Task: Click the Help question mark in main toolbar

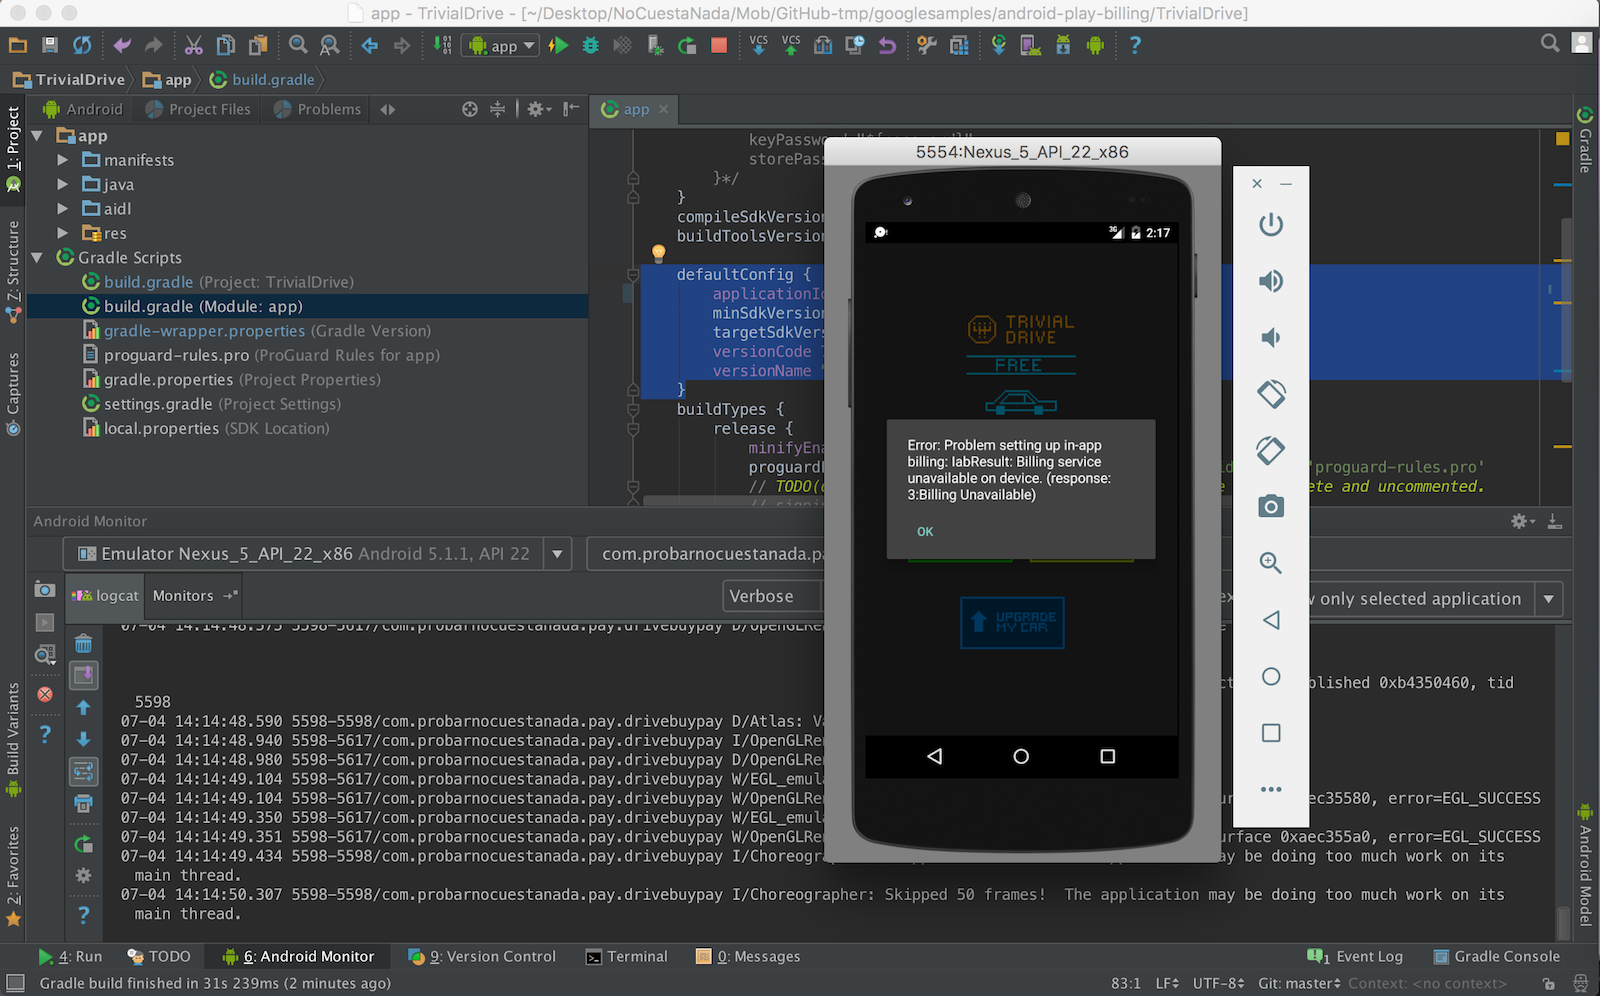Action: [x=1135, y=45]
